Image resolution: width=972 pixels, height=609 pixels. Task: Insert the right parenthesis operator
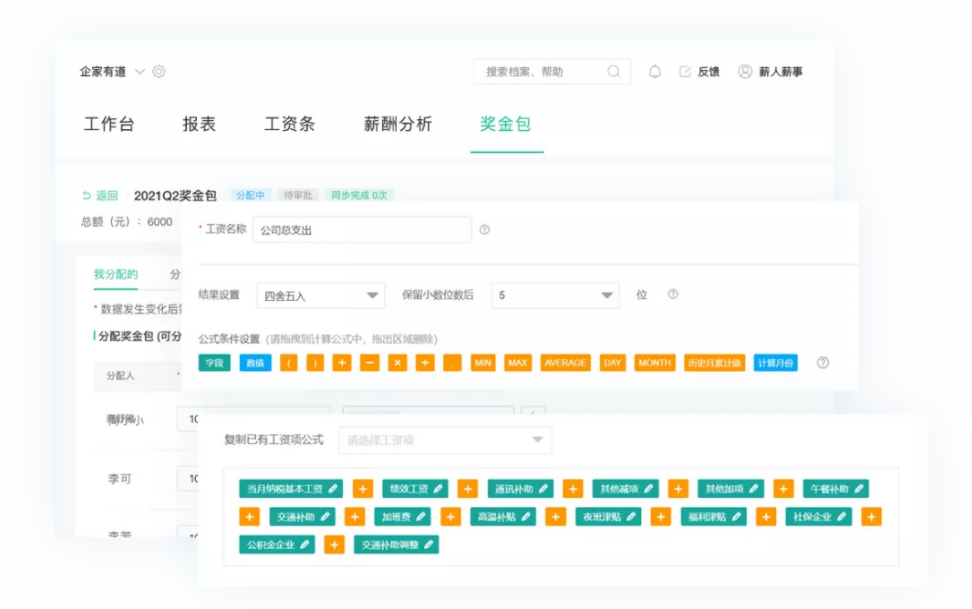pos(315,363)
